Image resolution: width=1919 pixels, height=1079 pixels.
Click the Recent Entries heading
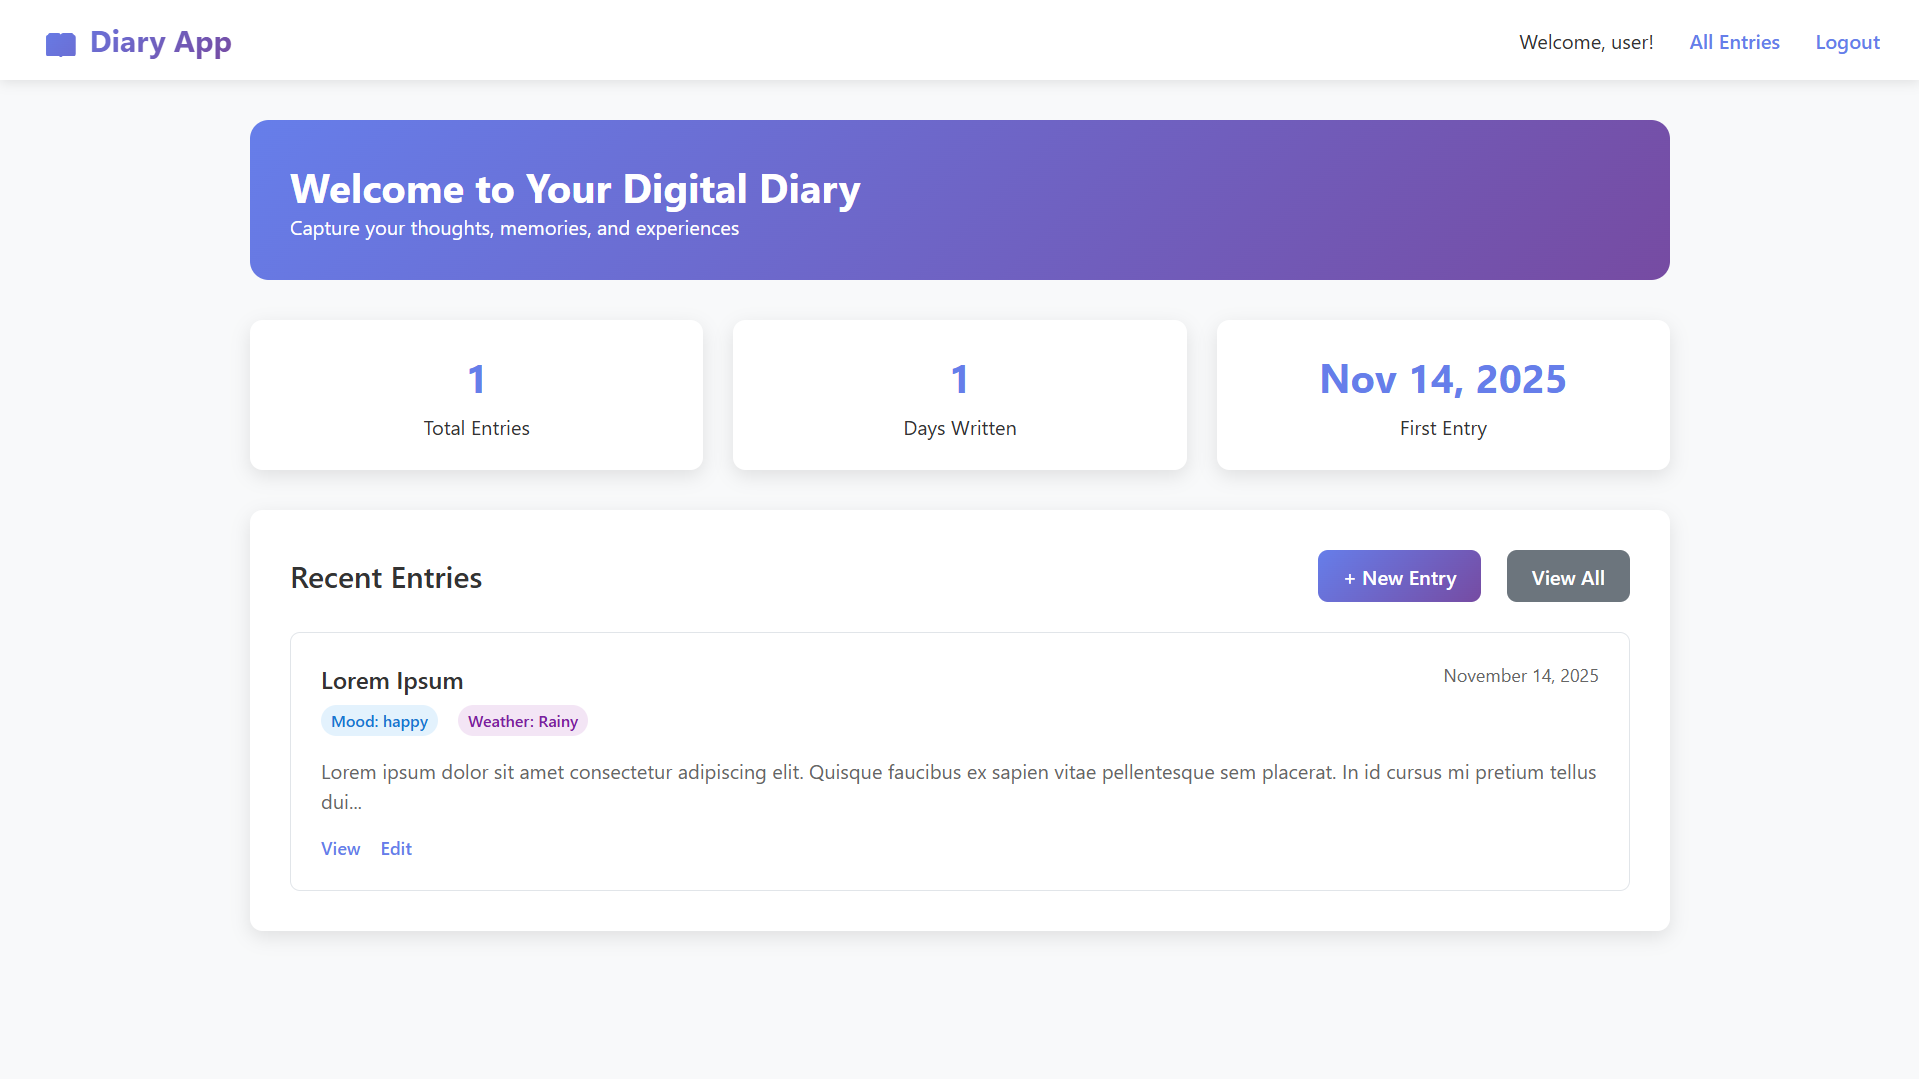pyautogui.click(x=386, y=578)
